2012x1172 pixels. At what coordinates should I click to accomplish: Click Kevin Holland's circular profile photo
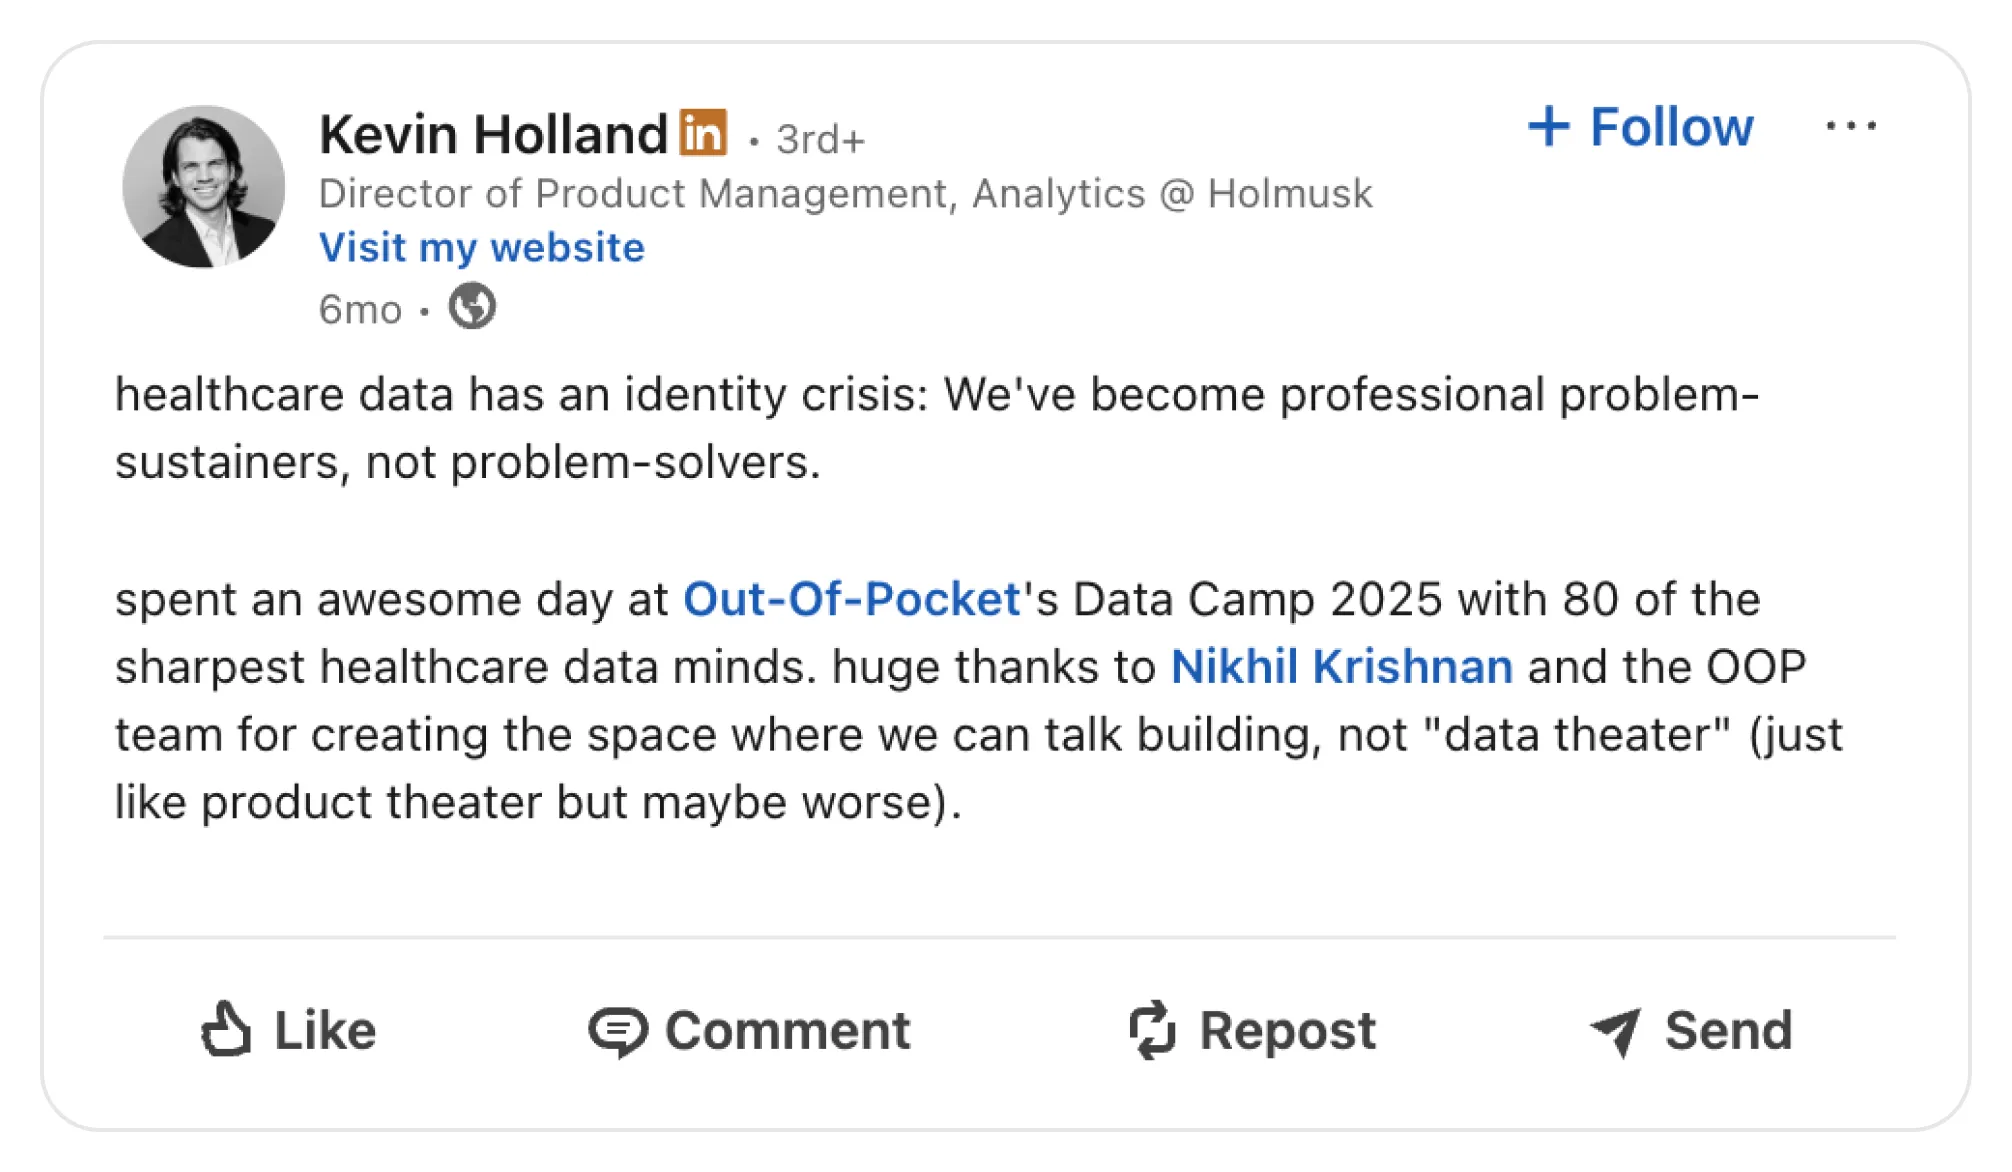[205, 188]
